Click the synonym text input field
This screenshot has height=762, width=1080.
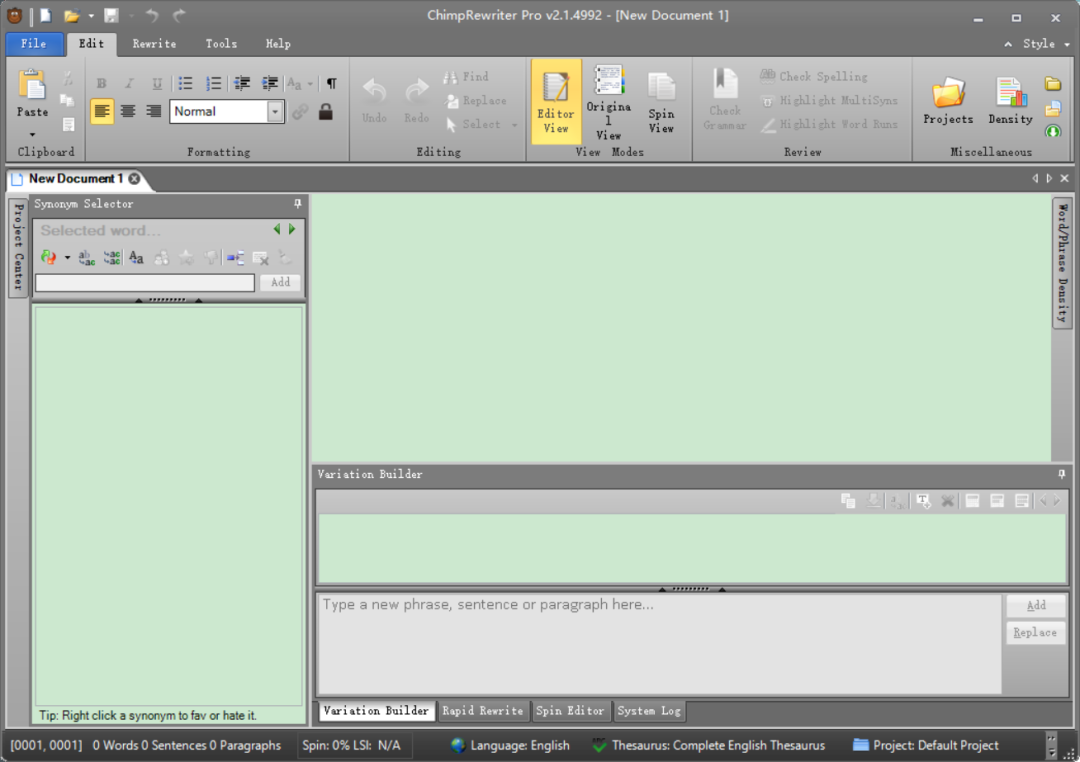(x=145, y=282)
